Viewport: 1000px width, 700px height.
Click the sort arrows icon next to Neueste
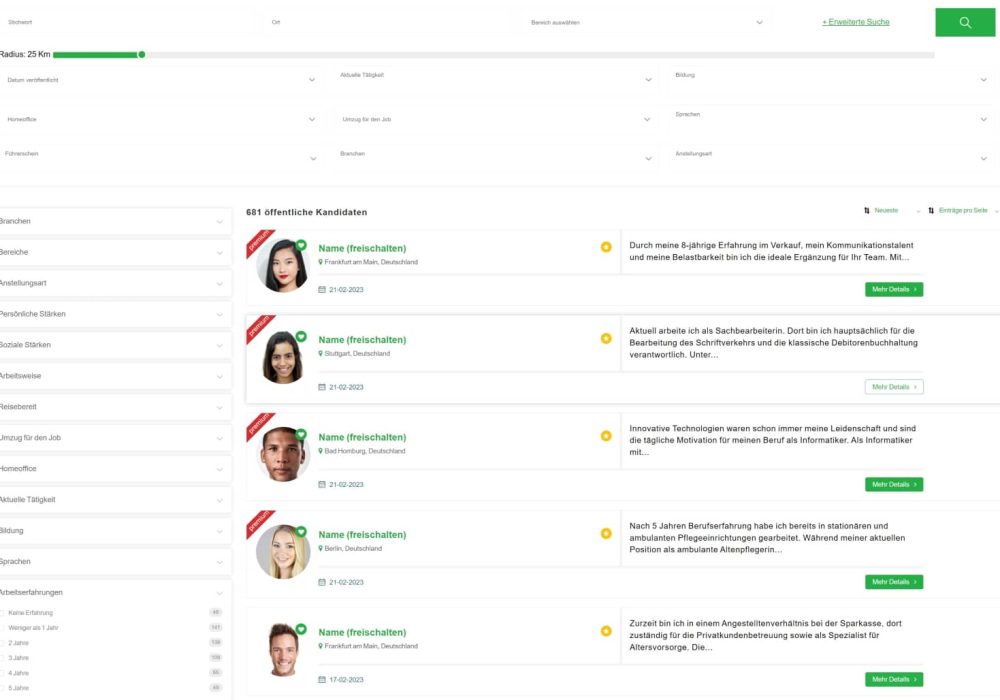pyautogui.click(x=867, y=211)
